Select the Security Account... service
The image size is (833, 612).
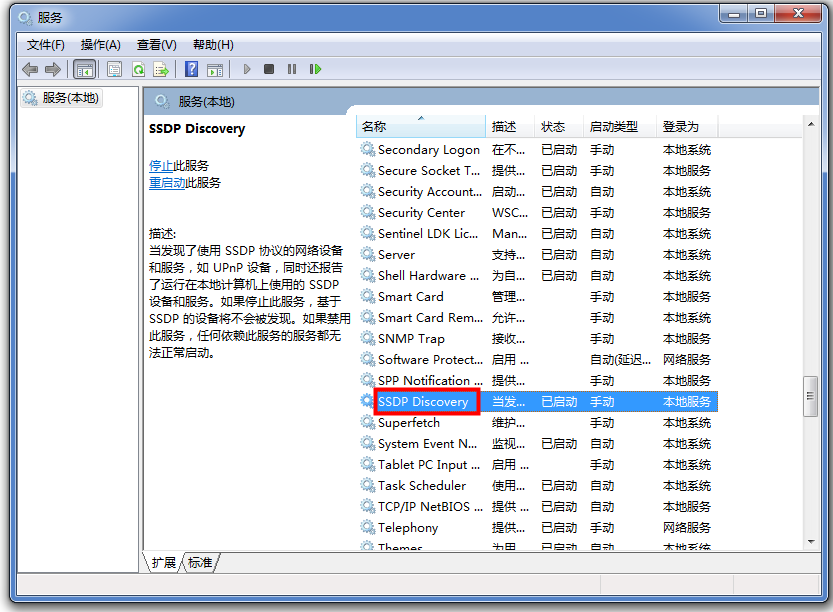coord(430,192)
